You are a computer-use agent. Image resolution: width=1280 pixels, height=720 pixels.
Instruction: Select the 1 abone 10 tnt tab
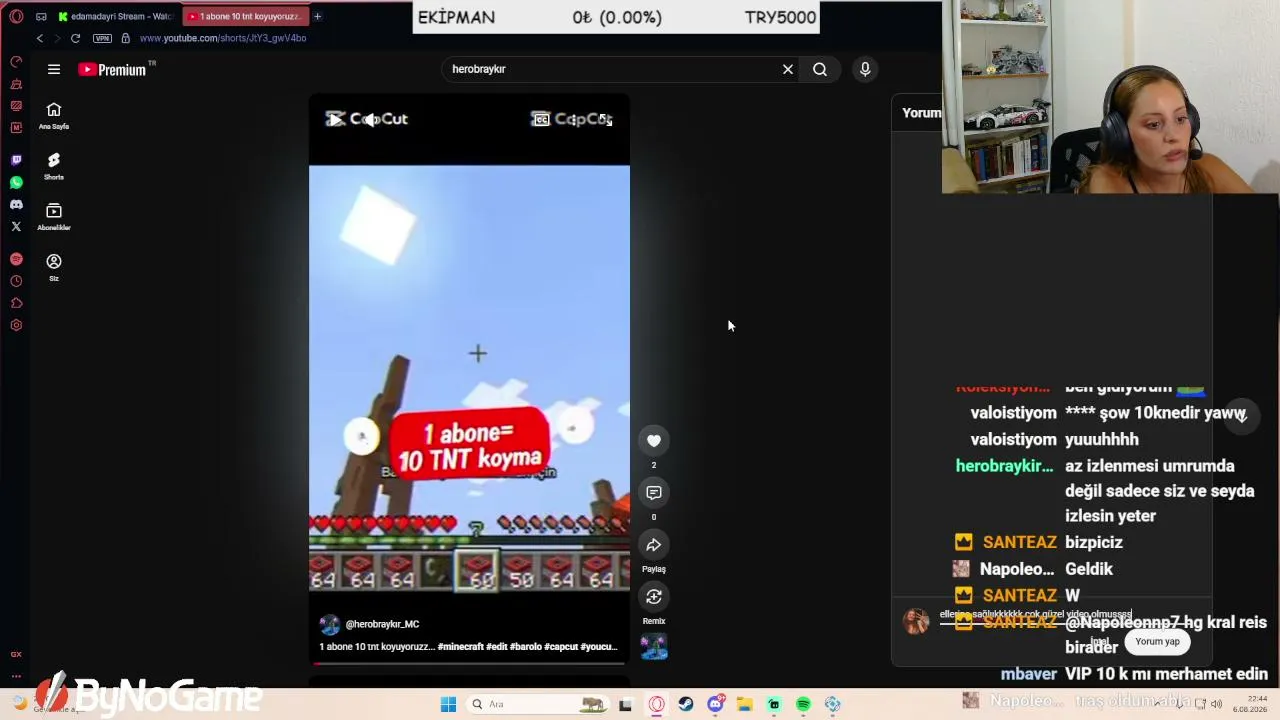click(244, 16)
